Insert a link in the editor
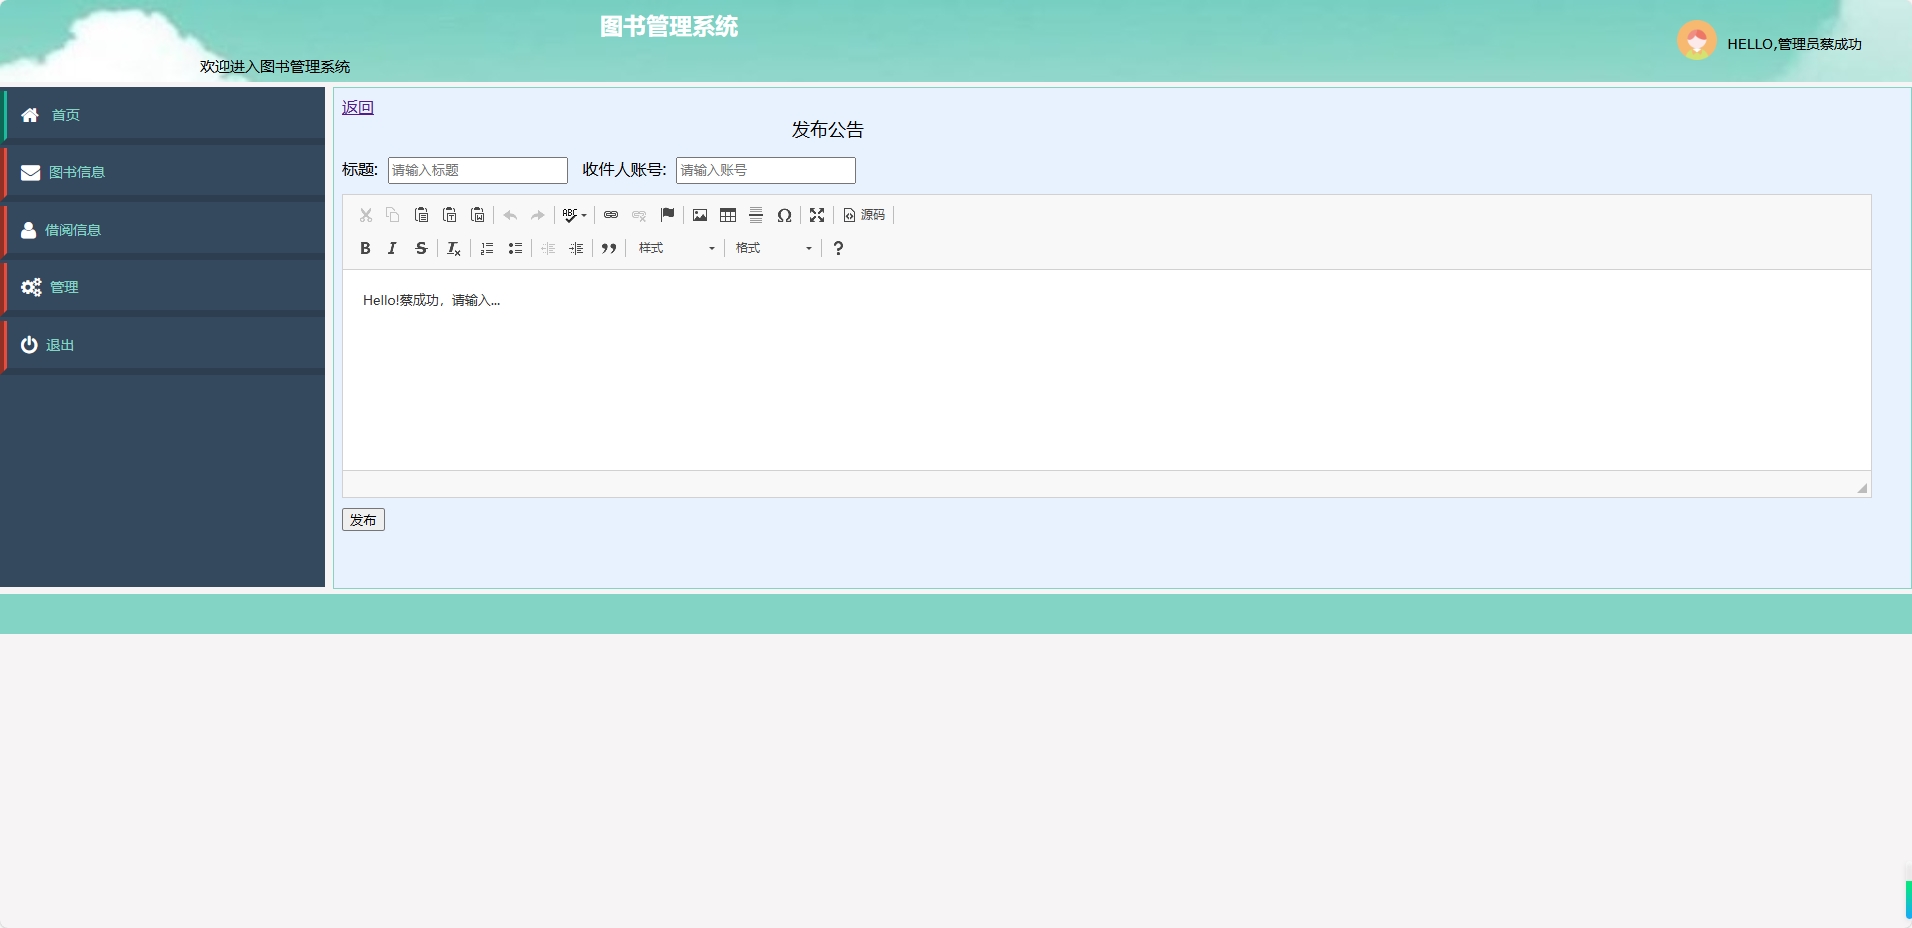1912x928 pixels. click(x=611, y=215)
